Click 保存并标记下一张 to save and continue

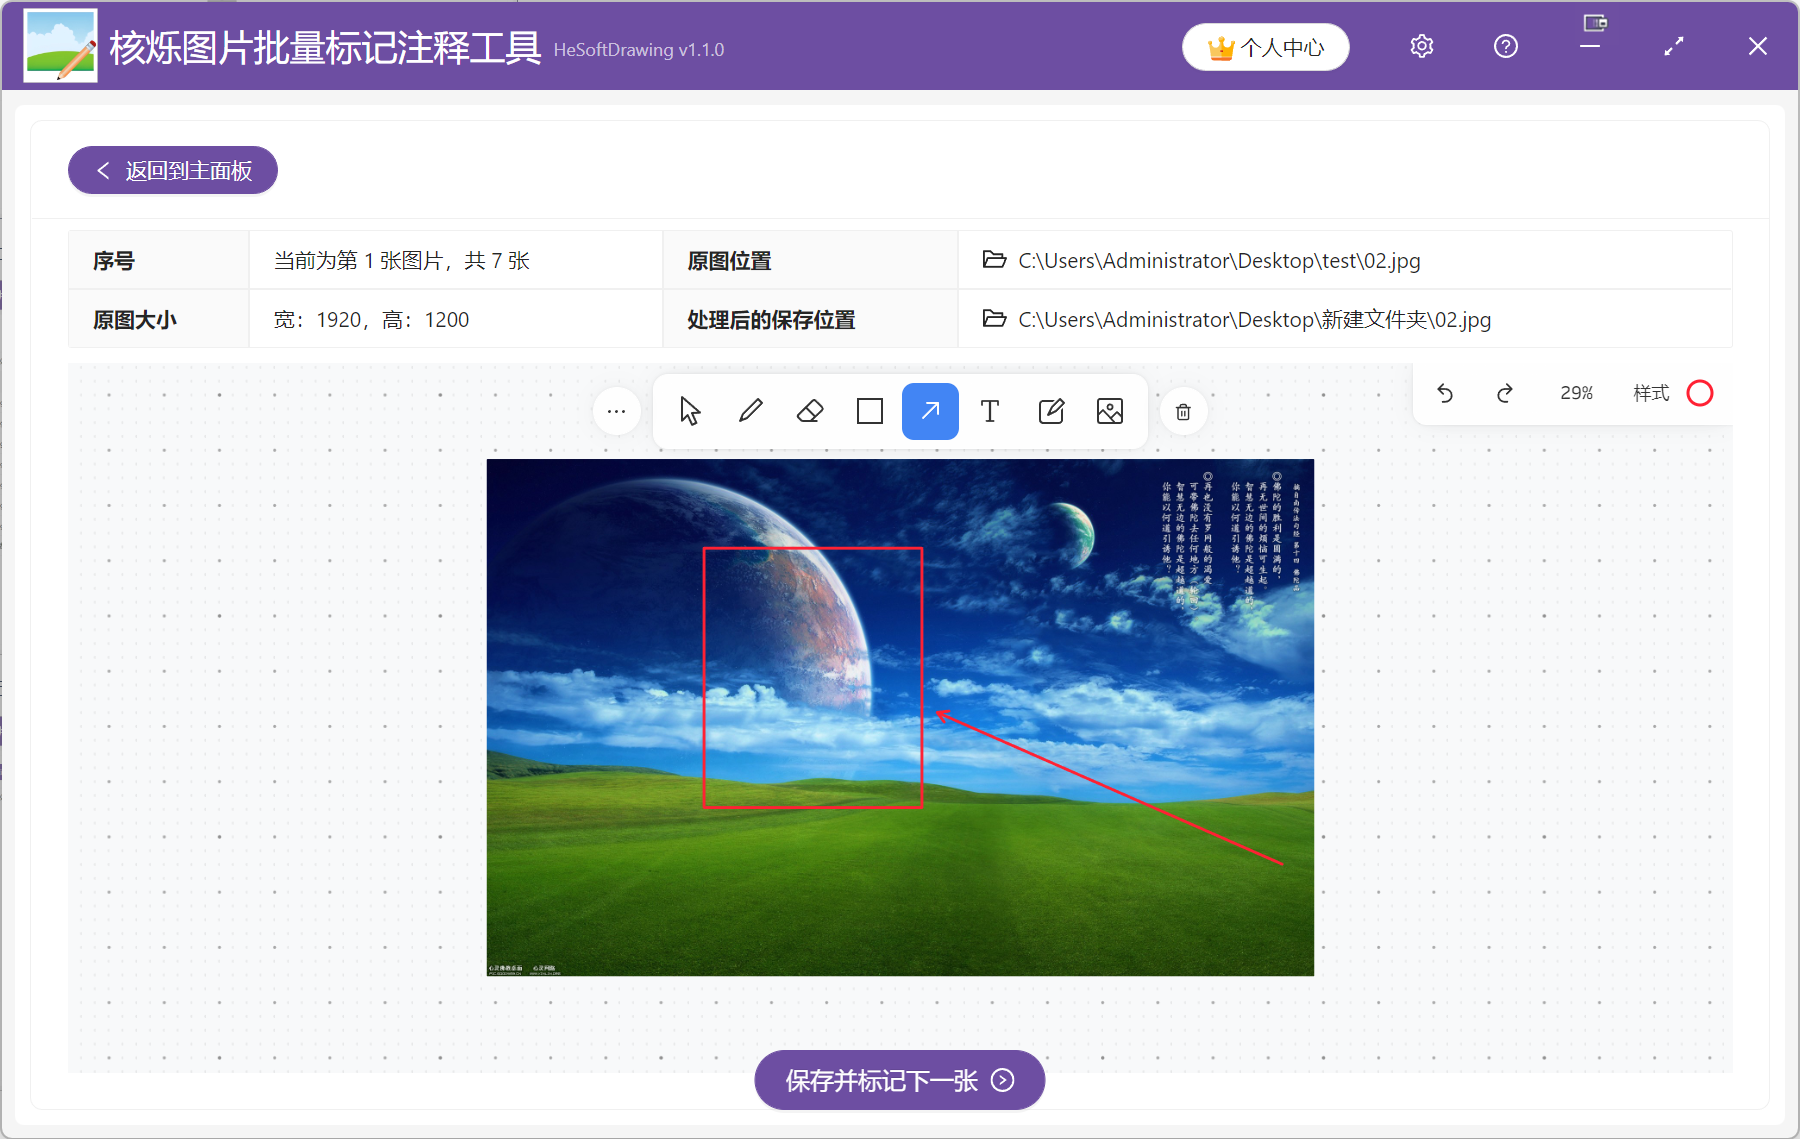point(898,1080)
